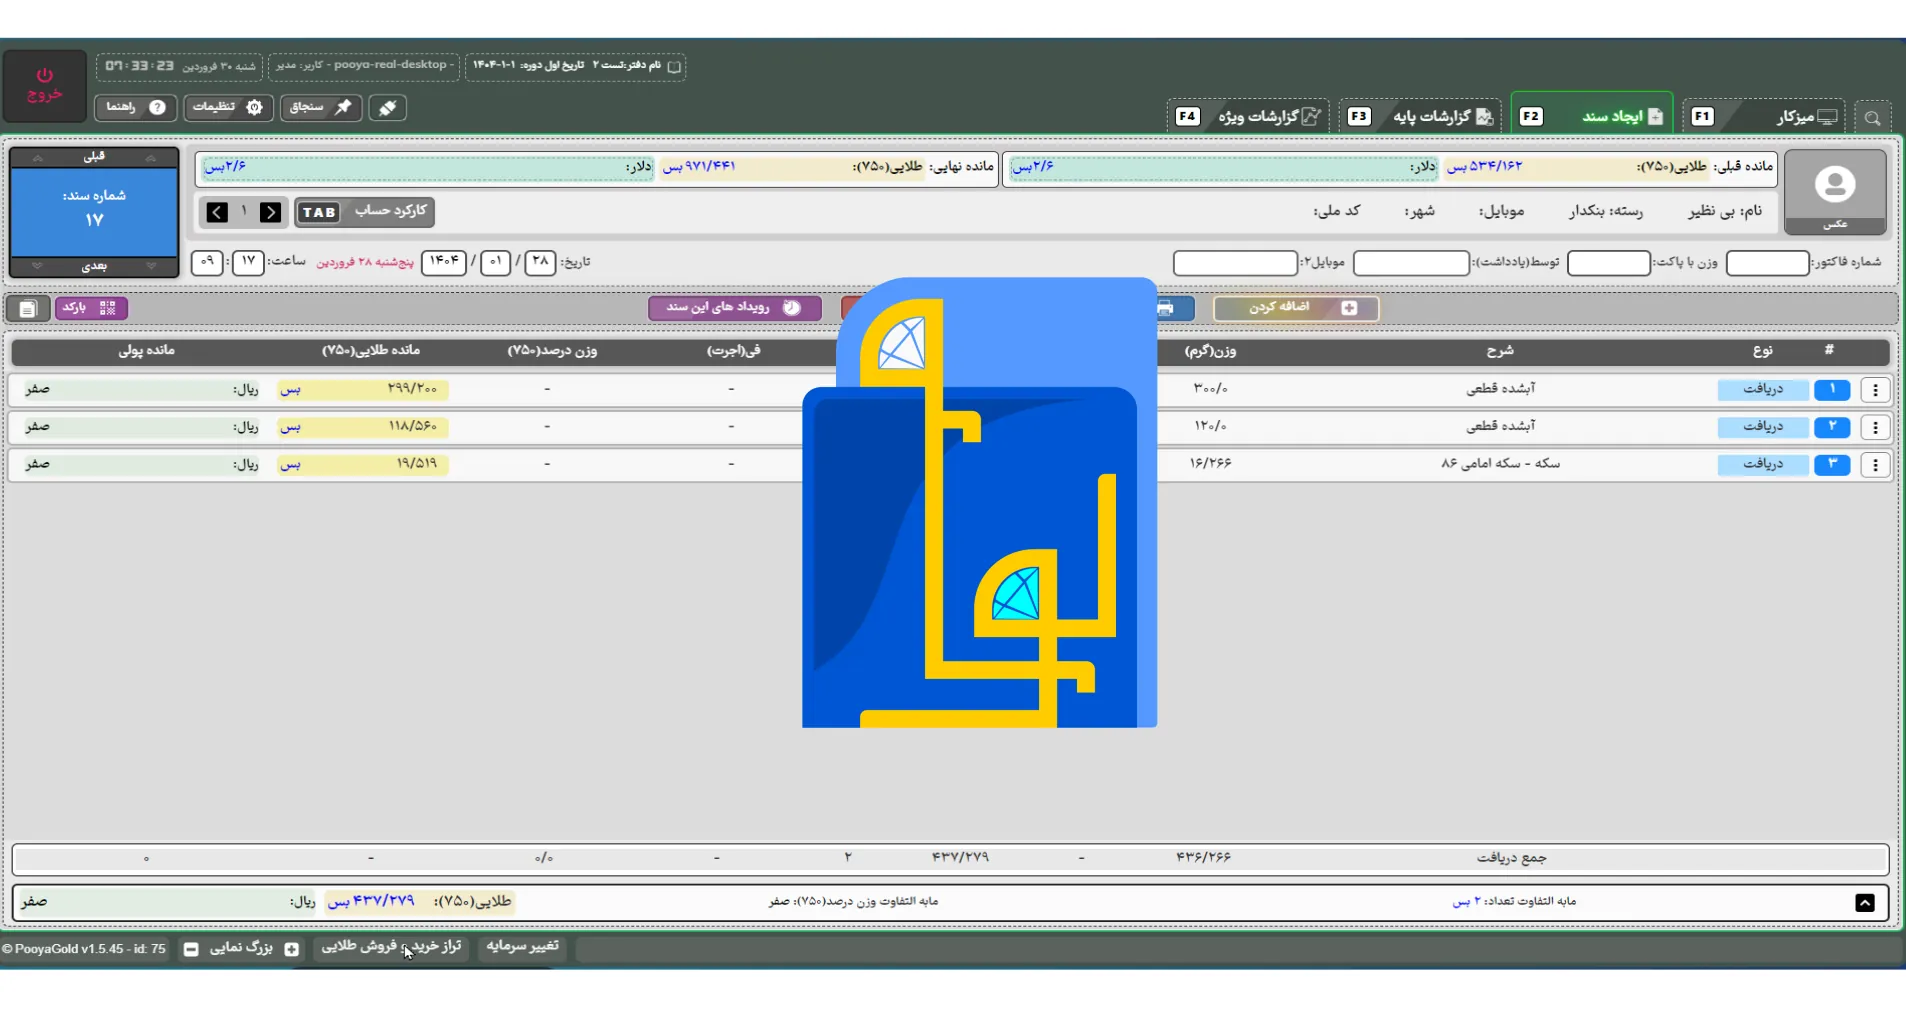The height and width of the screenshot is (1019, 1906).
Task: Go to previous document (قبلی)
Action: 94,157
